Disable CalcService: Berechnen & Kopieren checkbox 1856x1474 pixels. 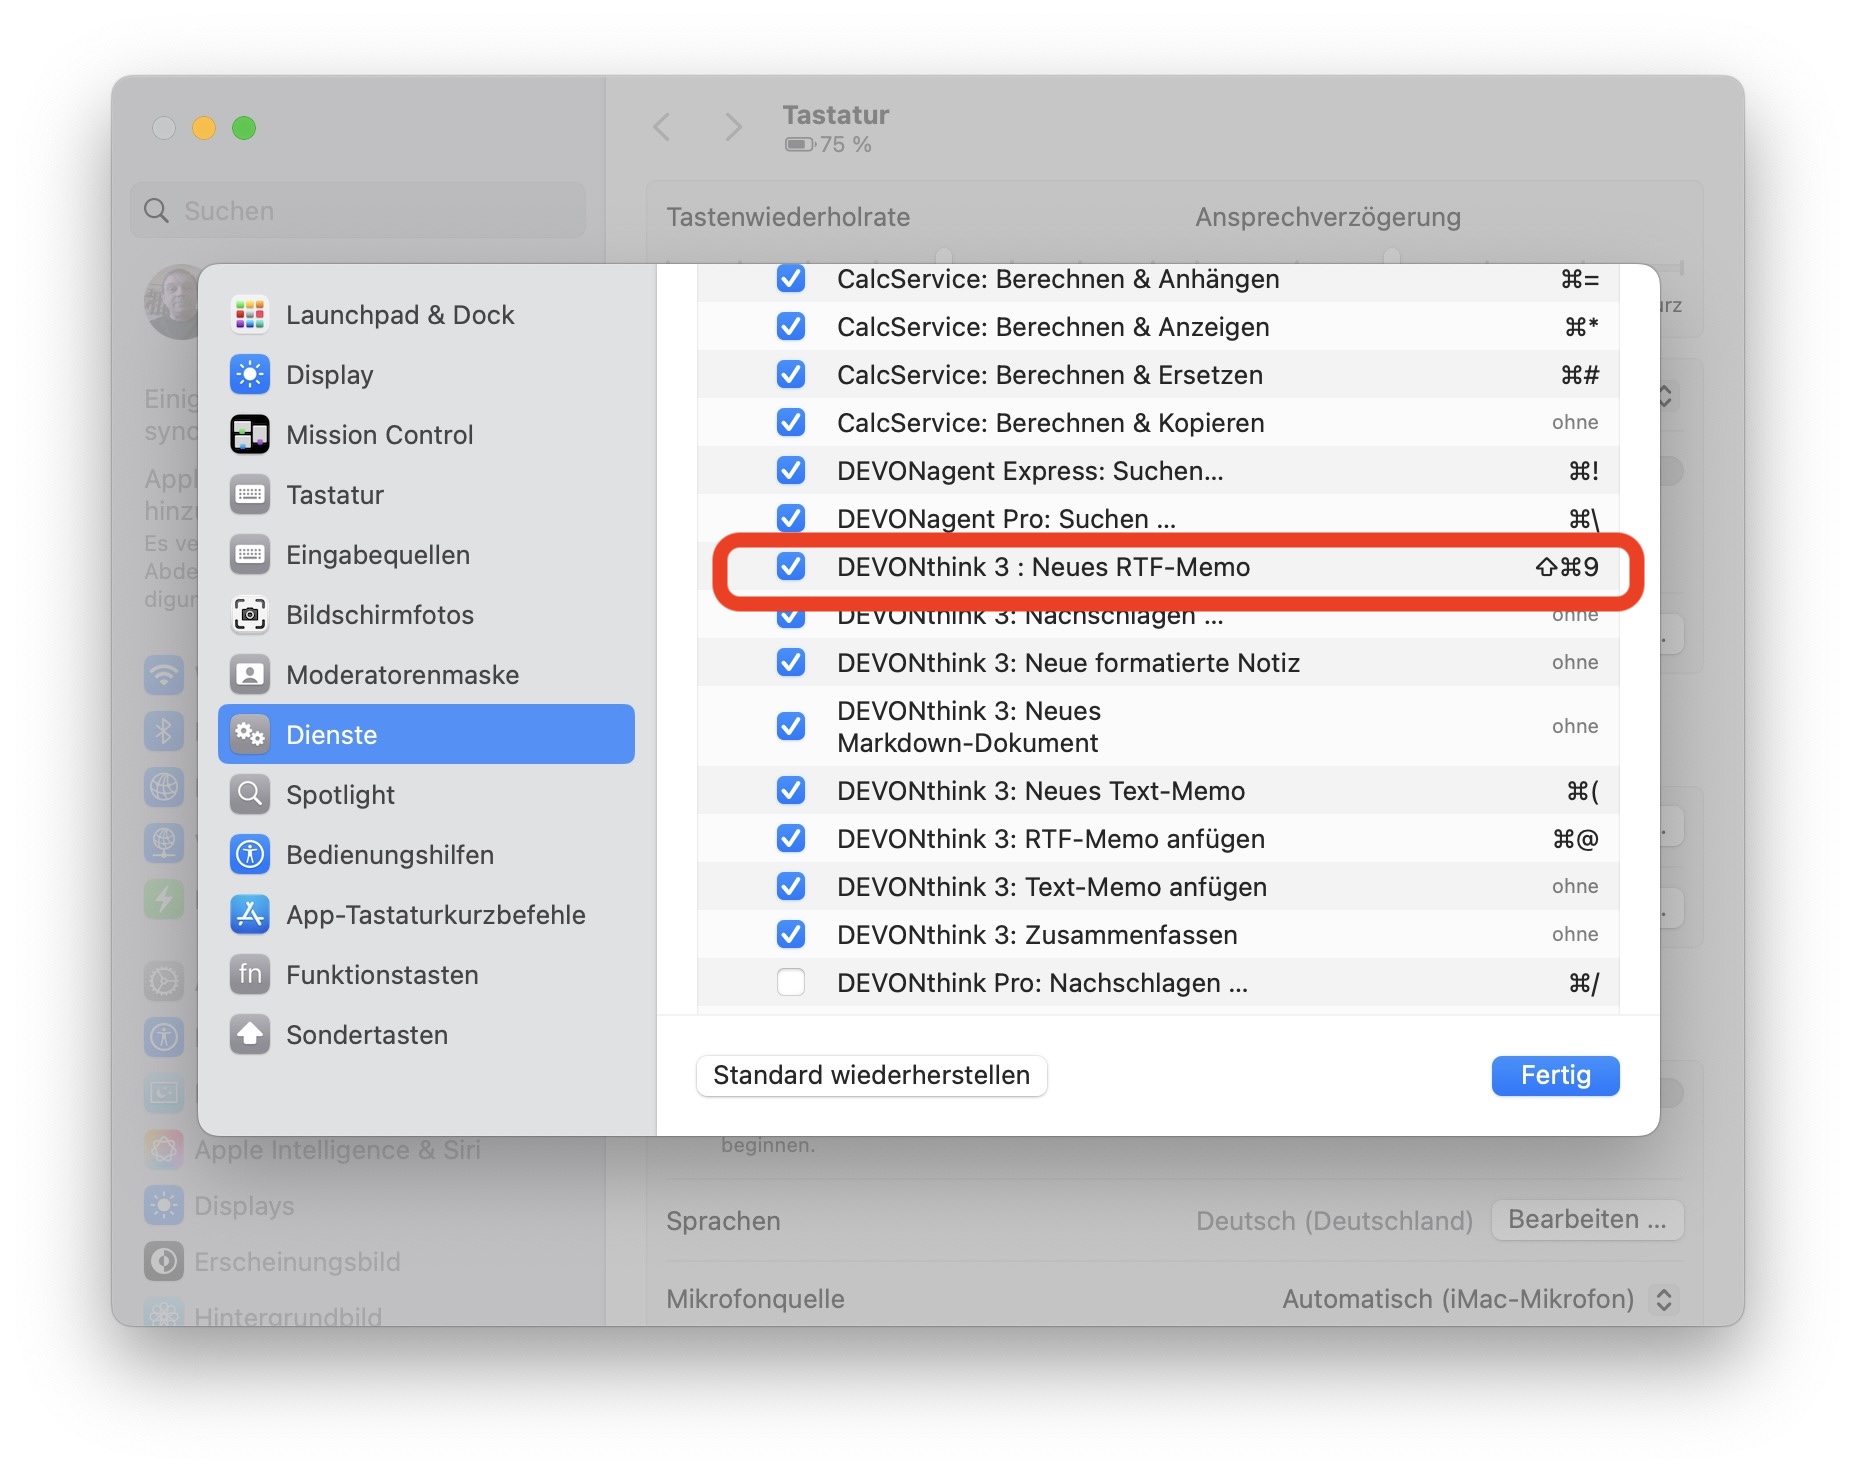[791, 423]
